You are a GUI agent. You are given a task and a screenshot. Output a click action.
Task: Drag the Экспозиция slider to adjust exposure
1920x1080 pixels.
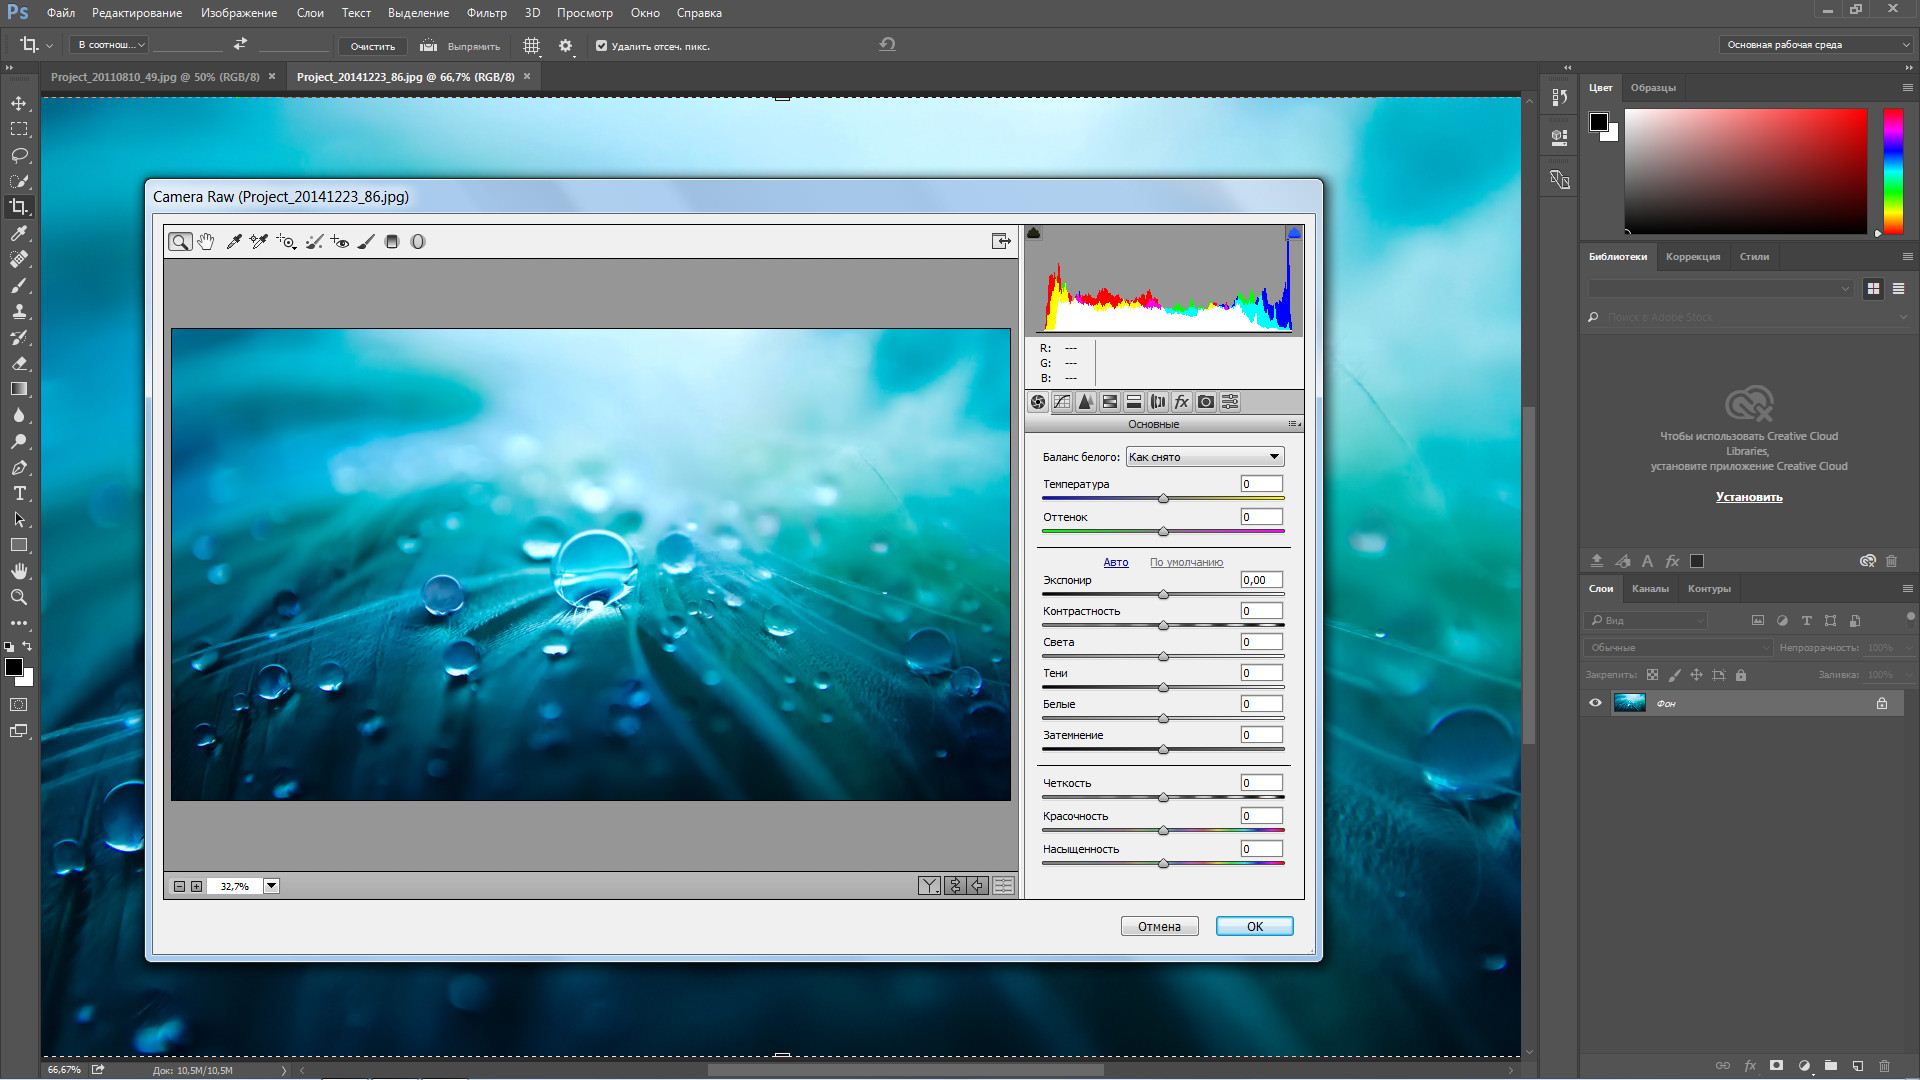click(x=1162, y=595)
